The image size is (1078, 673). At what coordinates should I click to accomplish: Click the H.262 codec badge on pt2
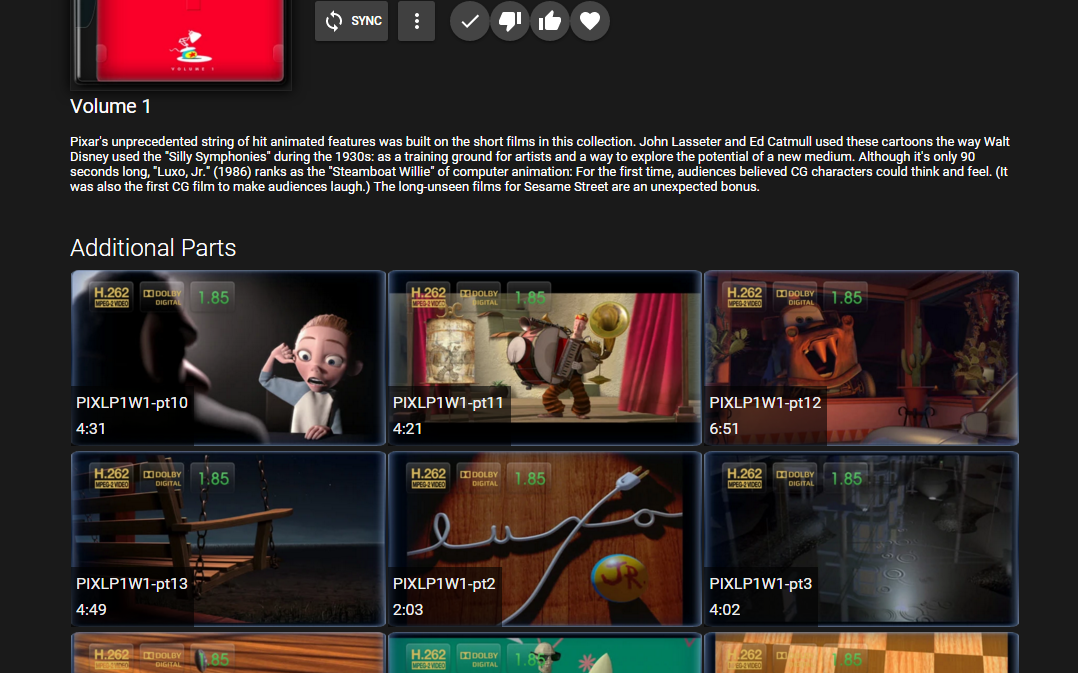point(428,477)
